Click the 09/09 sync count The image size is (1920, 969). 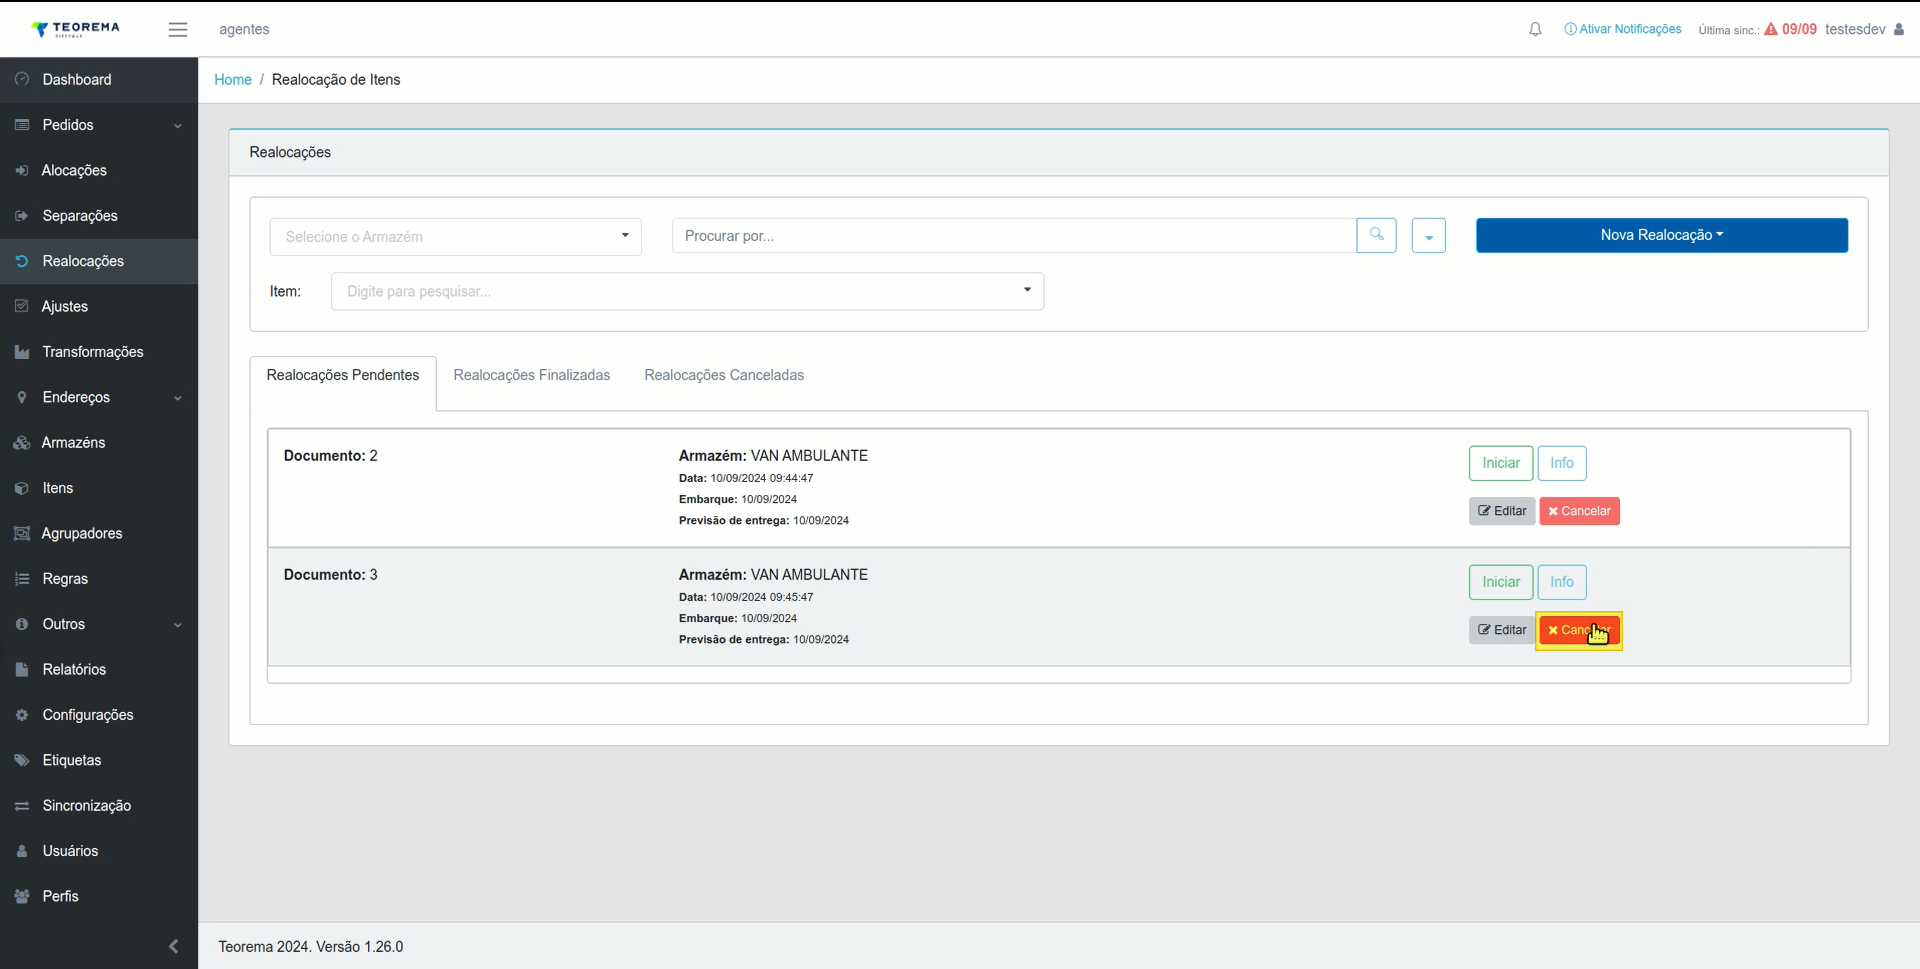point(1799,29)
